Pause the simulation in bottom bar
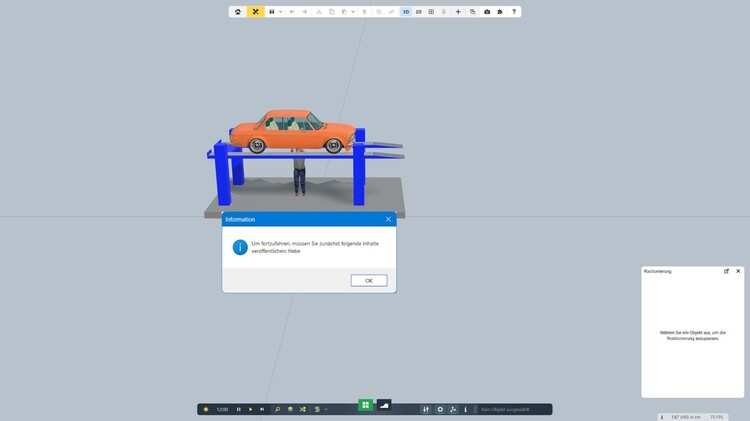Image resolution: width=750 pixels, height=421 pixels. pos(238,409)
